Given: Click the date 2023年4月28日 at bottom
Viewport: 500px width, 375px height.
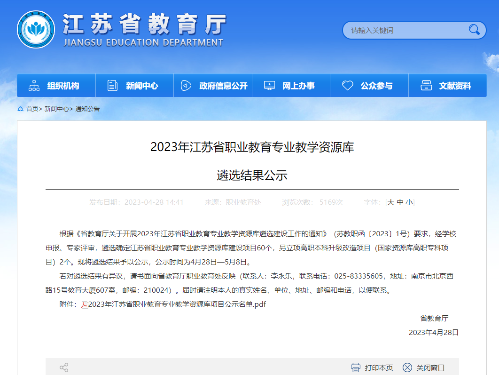Looking at the screenshot, I should tap(434, 332).
